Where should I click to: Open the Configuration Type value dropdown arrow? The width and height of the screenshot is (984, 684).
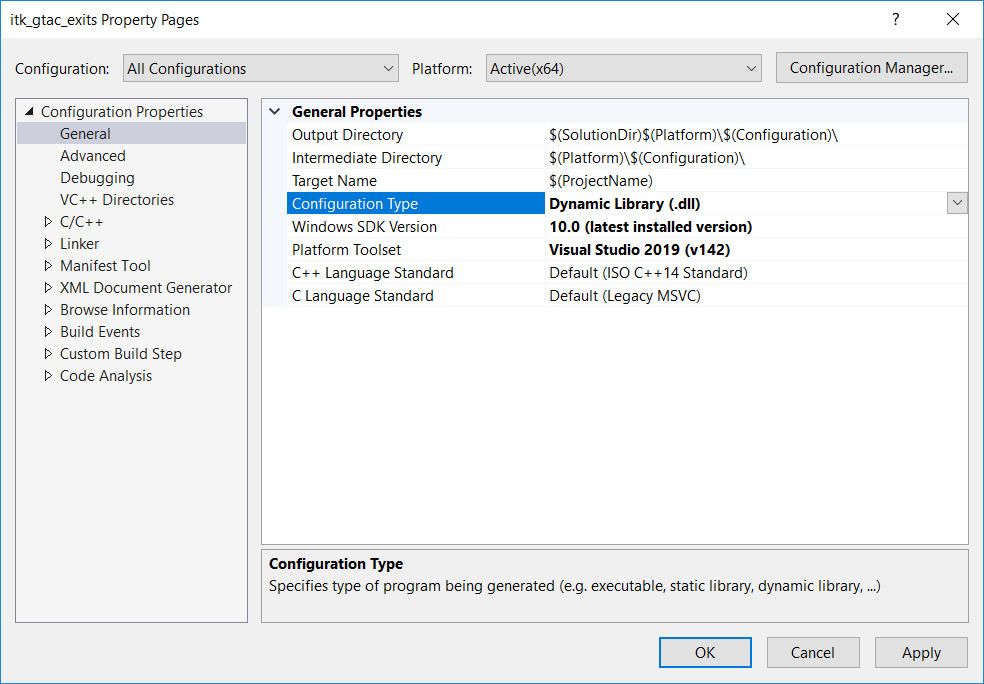point(957,203)
